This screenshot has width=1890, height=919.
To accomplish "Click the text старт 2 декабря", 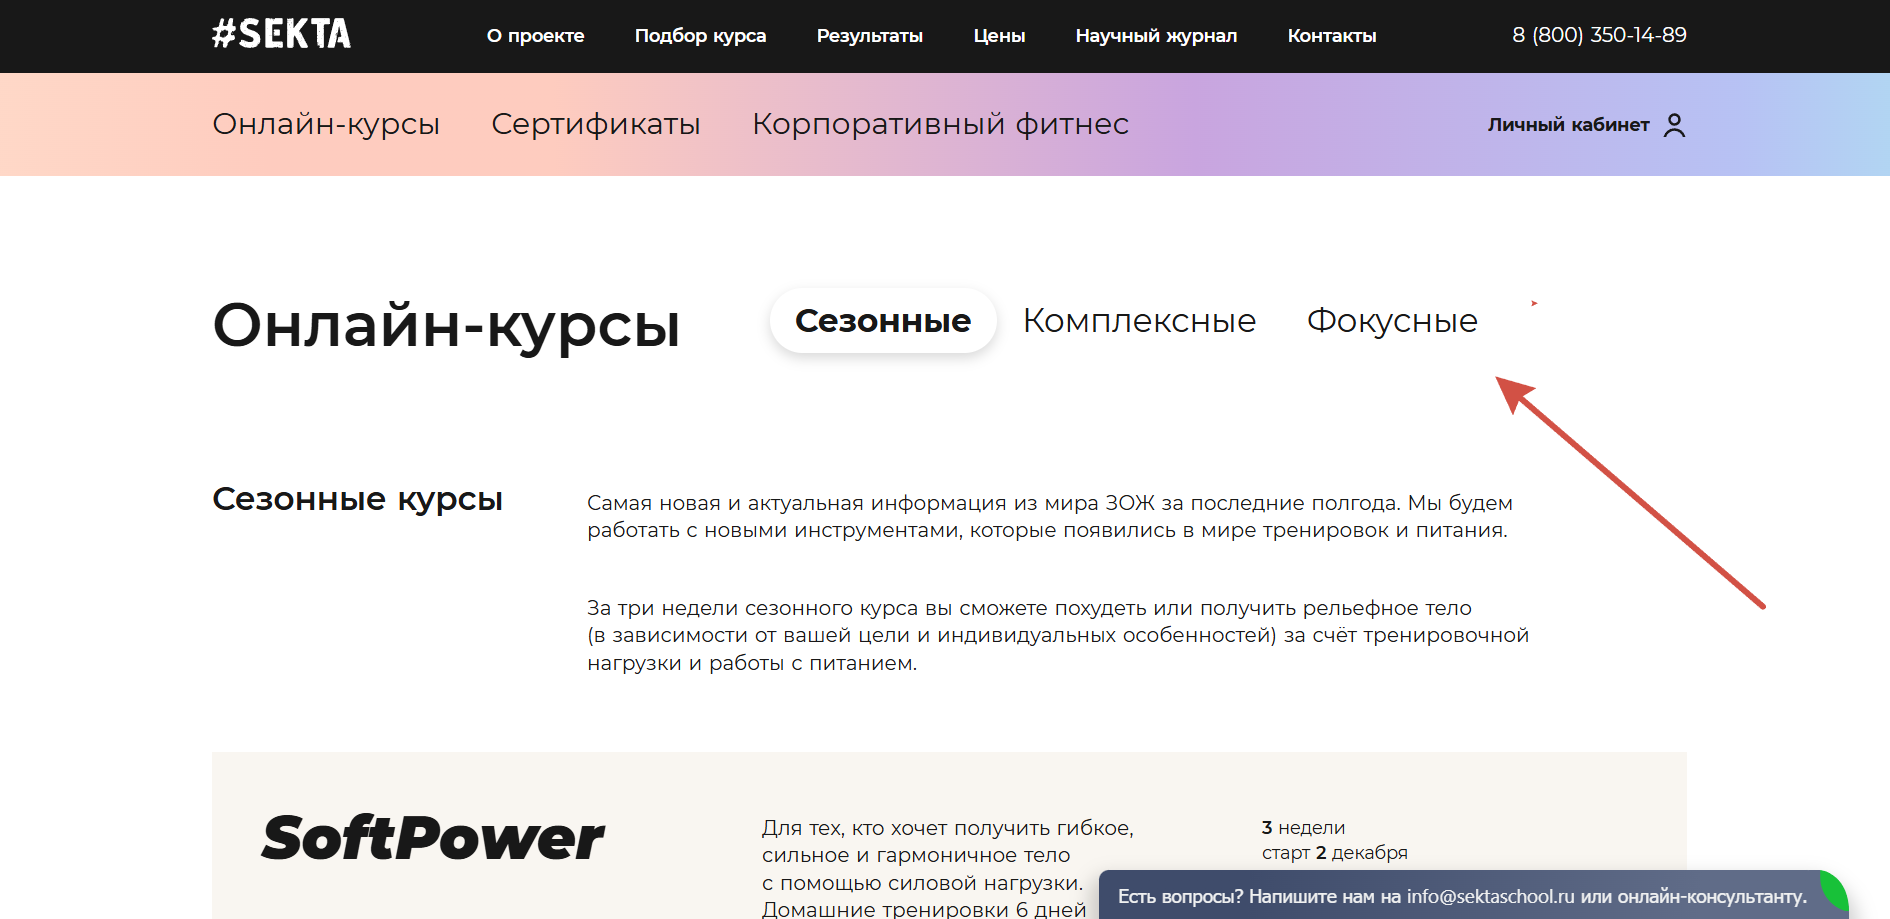I will [x=1334, y=853].
